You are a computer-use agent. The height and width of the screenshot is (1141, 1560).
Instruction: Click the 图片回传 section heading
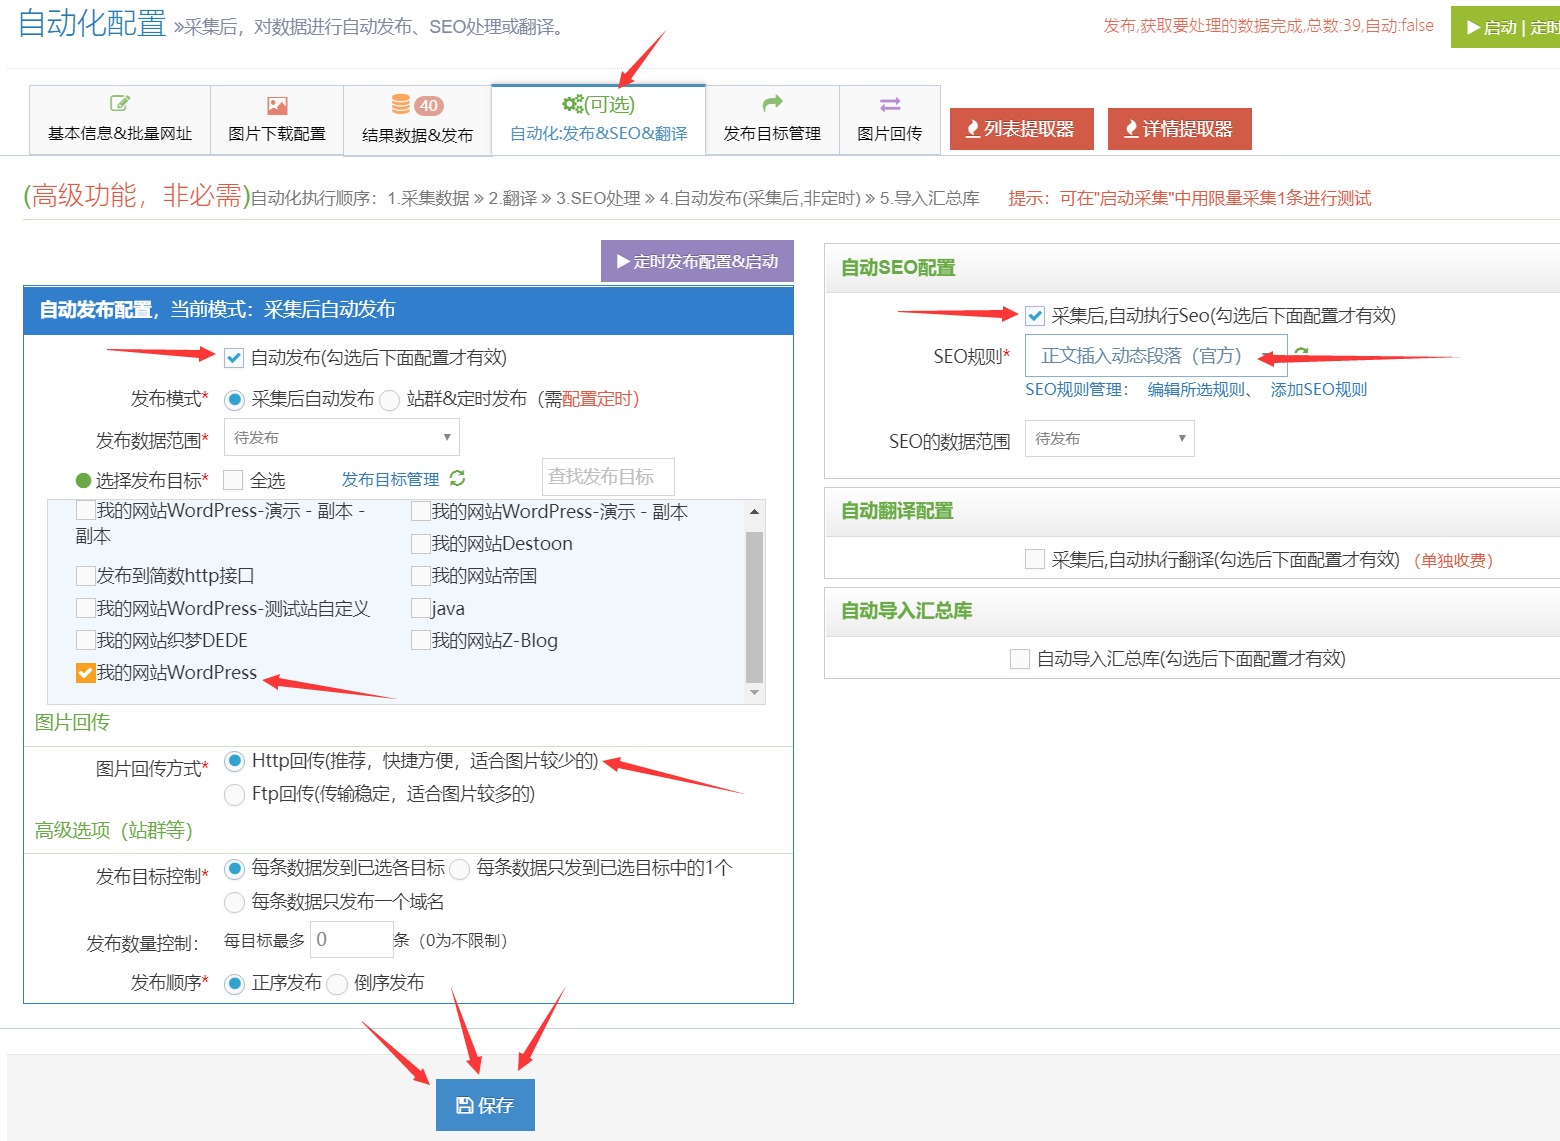pos(72,722)
